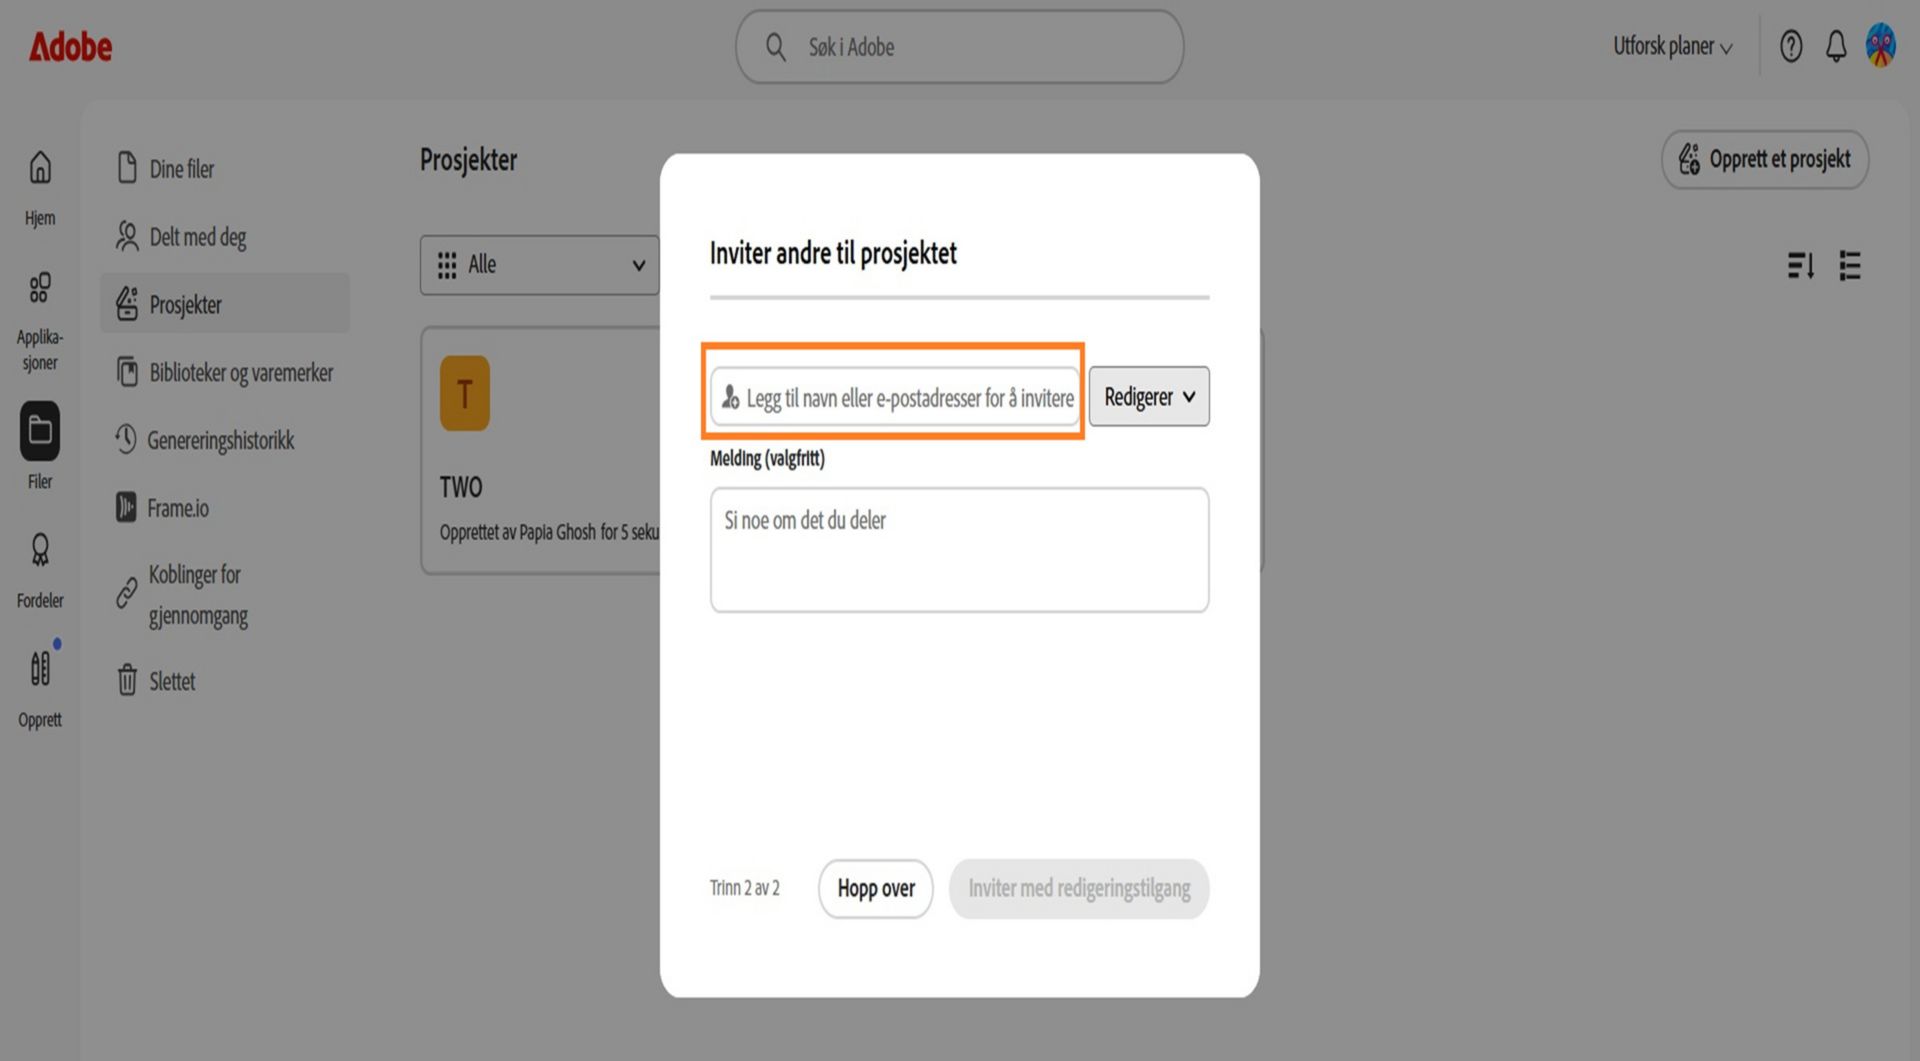Click the Opprett create icon
Viewport: 1920px width, 1061px height.
click(40, 668)
